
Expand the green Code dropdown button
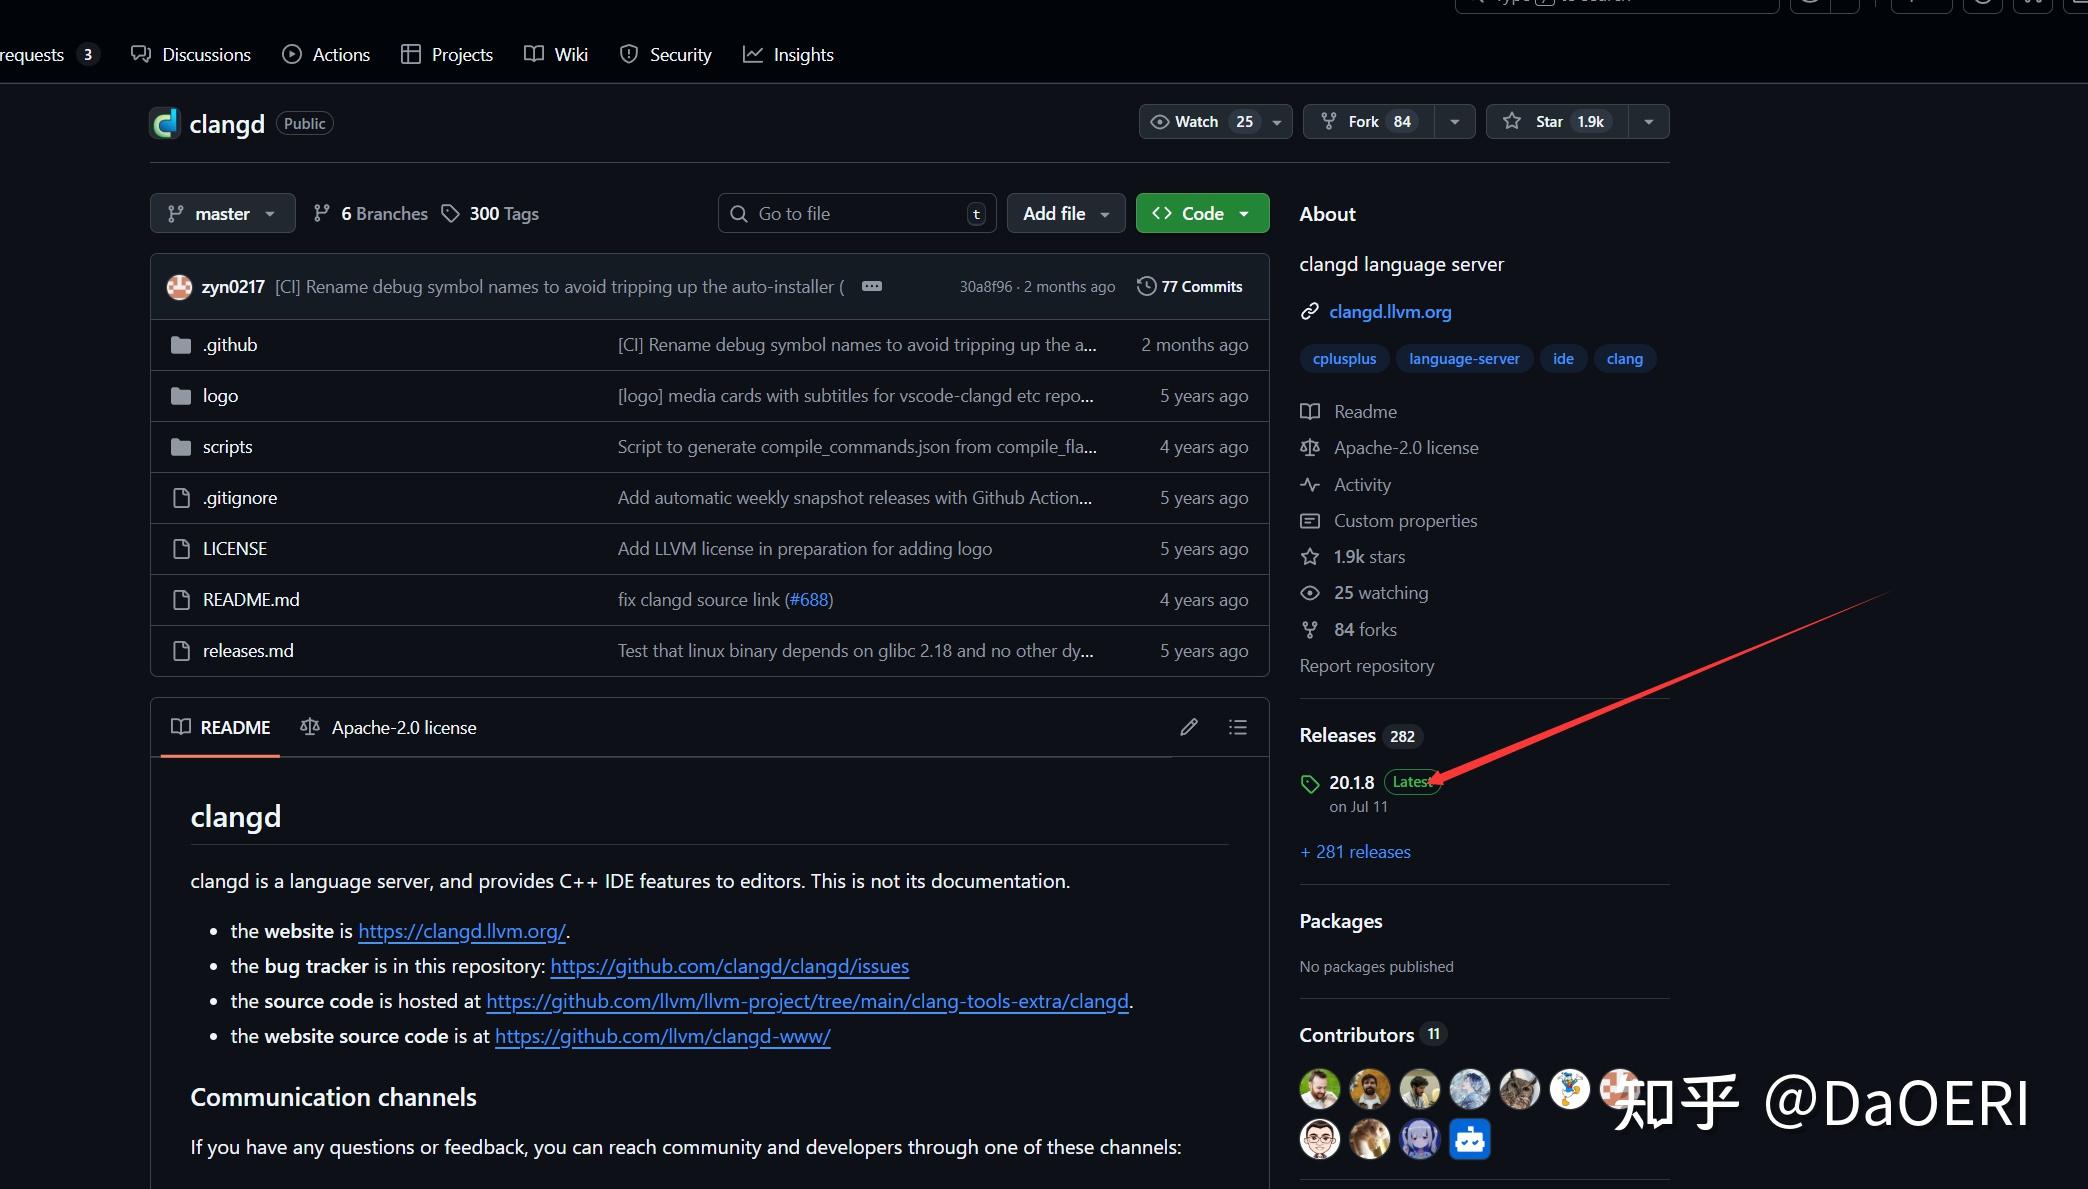[x=1202, y=213]
